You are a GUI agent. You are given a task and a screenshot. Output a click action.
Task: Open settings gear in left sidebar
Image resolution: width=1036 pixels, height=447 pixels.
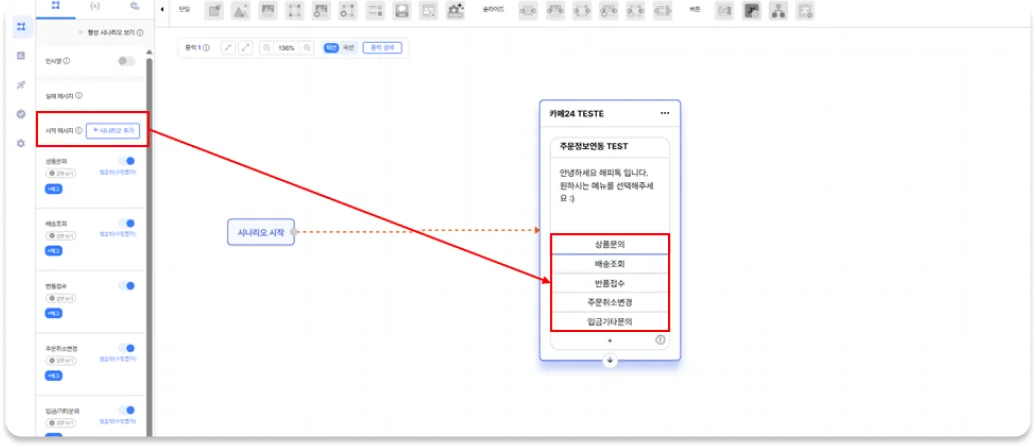coord(21,143)
